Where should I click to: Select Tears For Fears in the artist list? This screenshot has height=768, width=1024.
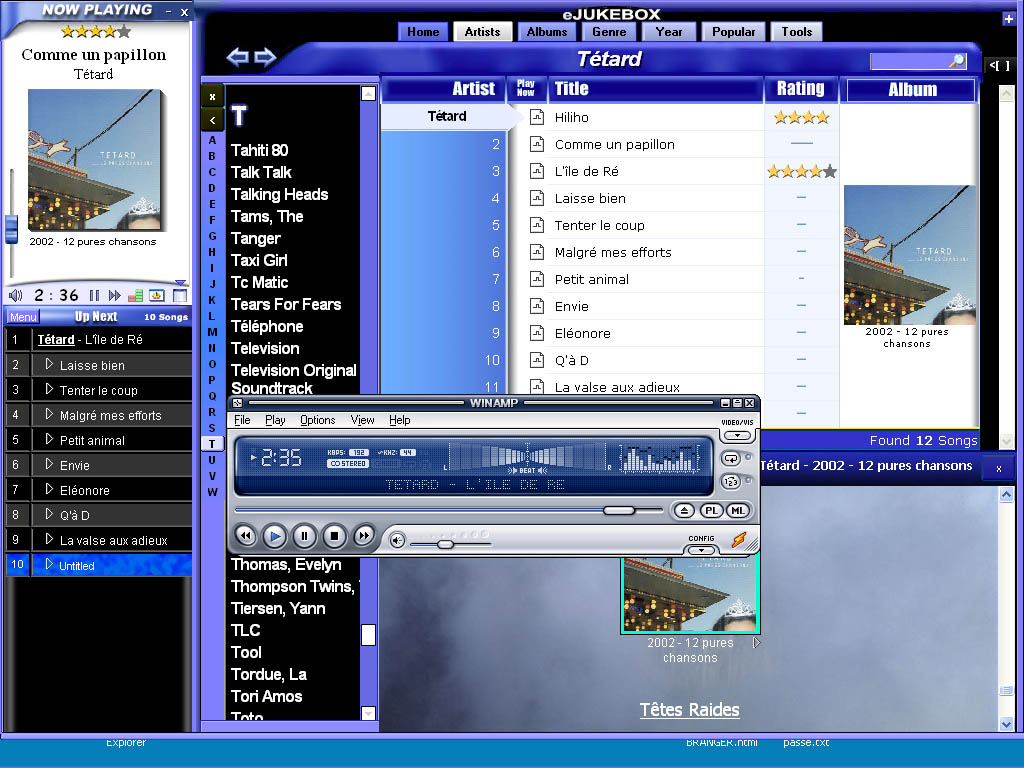286,304
